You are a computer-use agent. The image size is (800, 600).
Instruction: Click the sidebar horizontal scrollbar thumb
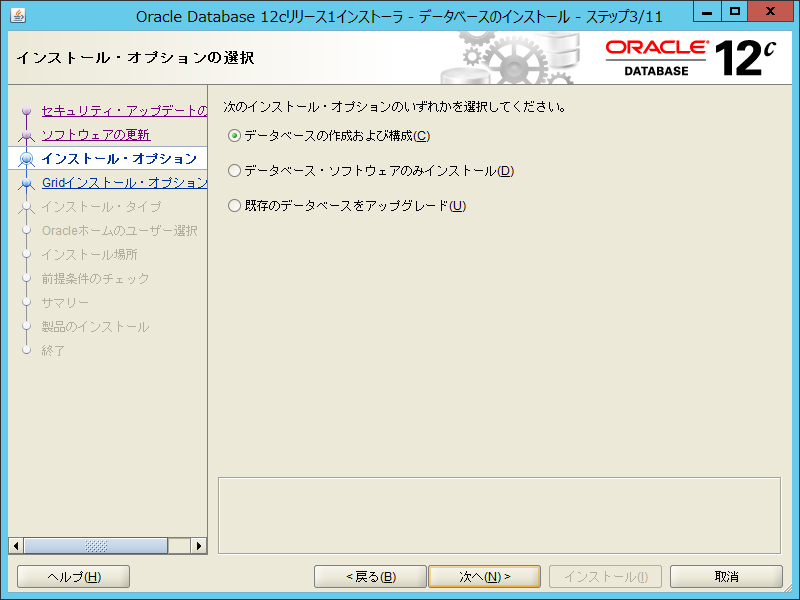(x=96, y=546)
